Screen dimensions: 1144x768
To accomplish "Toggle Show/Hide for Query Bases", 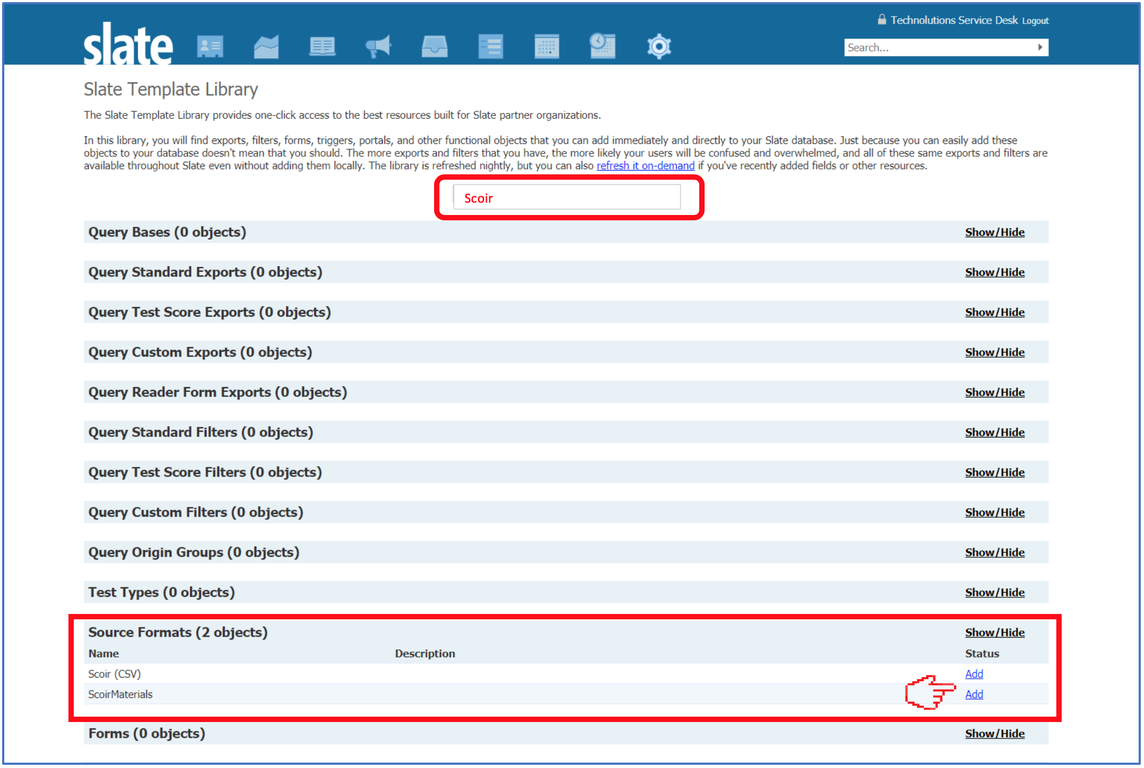I will coord(994,232).
